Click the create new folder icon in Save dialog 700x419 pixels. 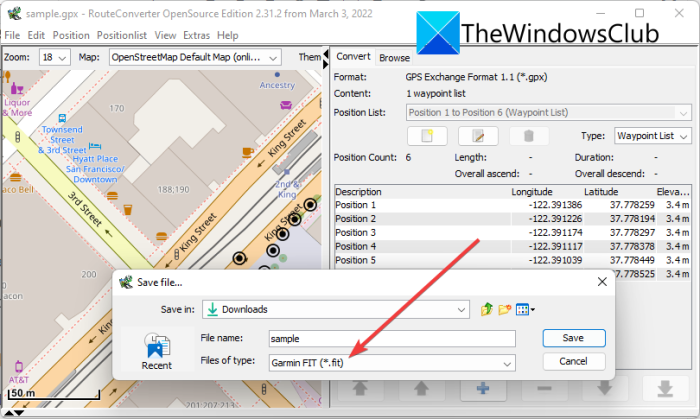pyautogui.click(x=504, y=309)
